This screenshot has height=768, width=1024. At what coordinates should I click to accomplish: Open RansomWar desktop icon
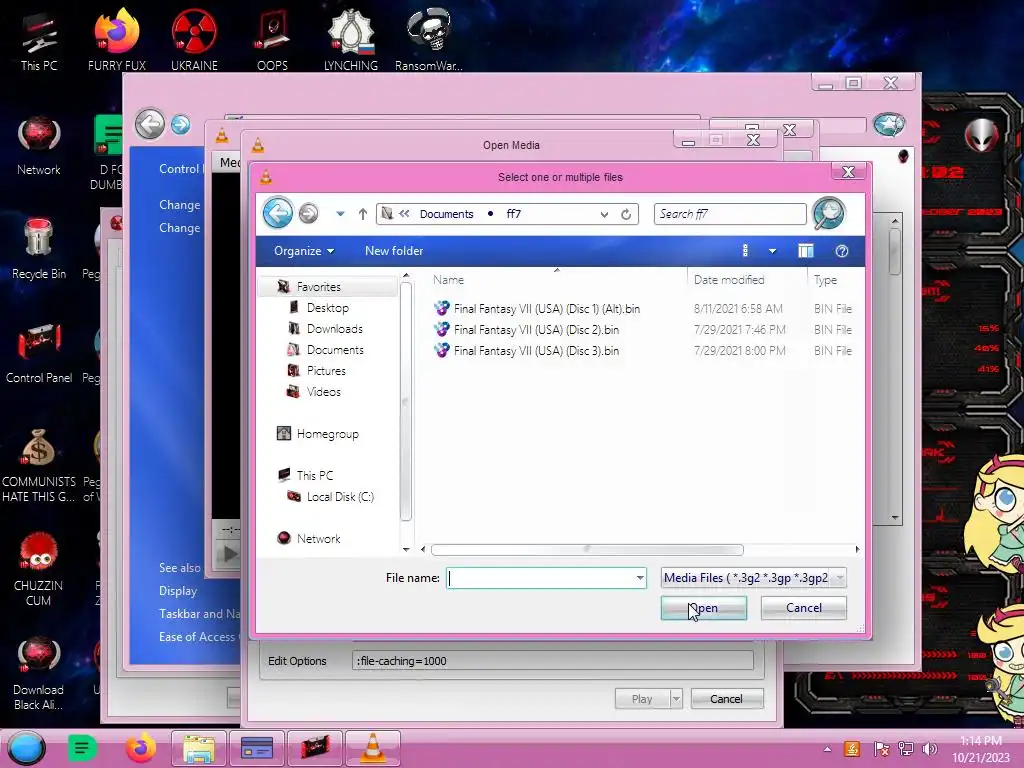point(428,40)
